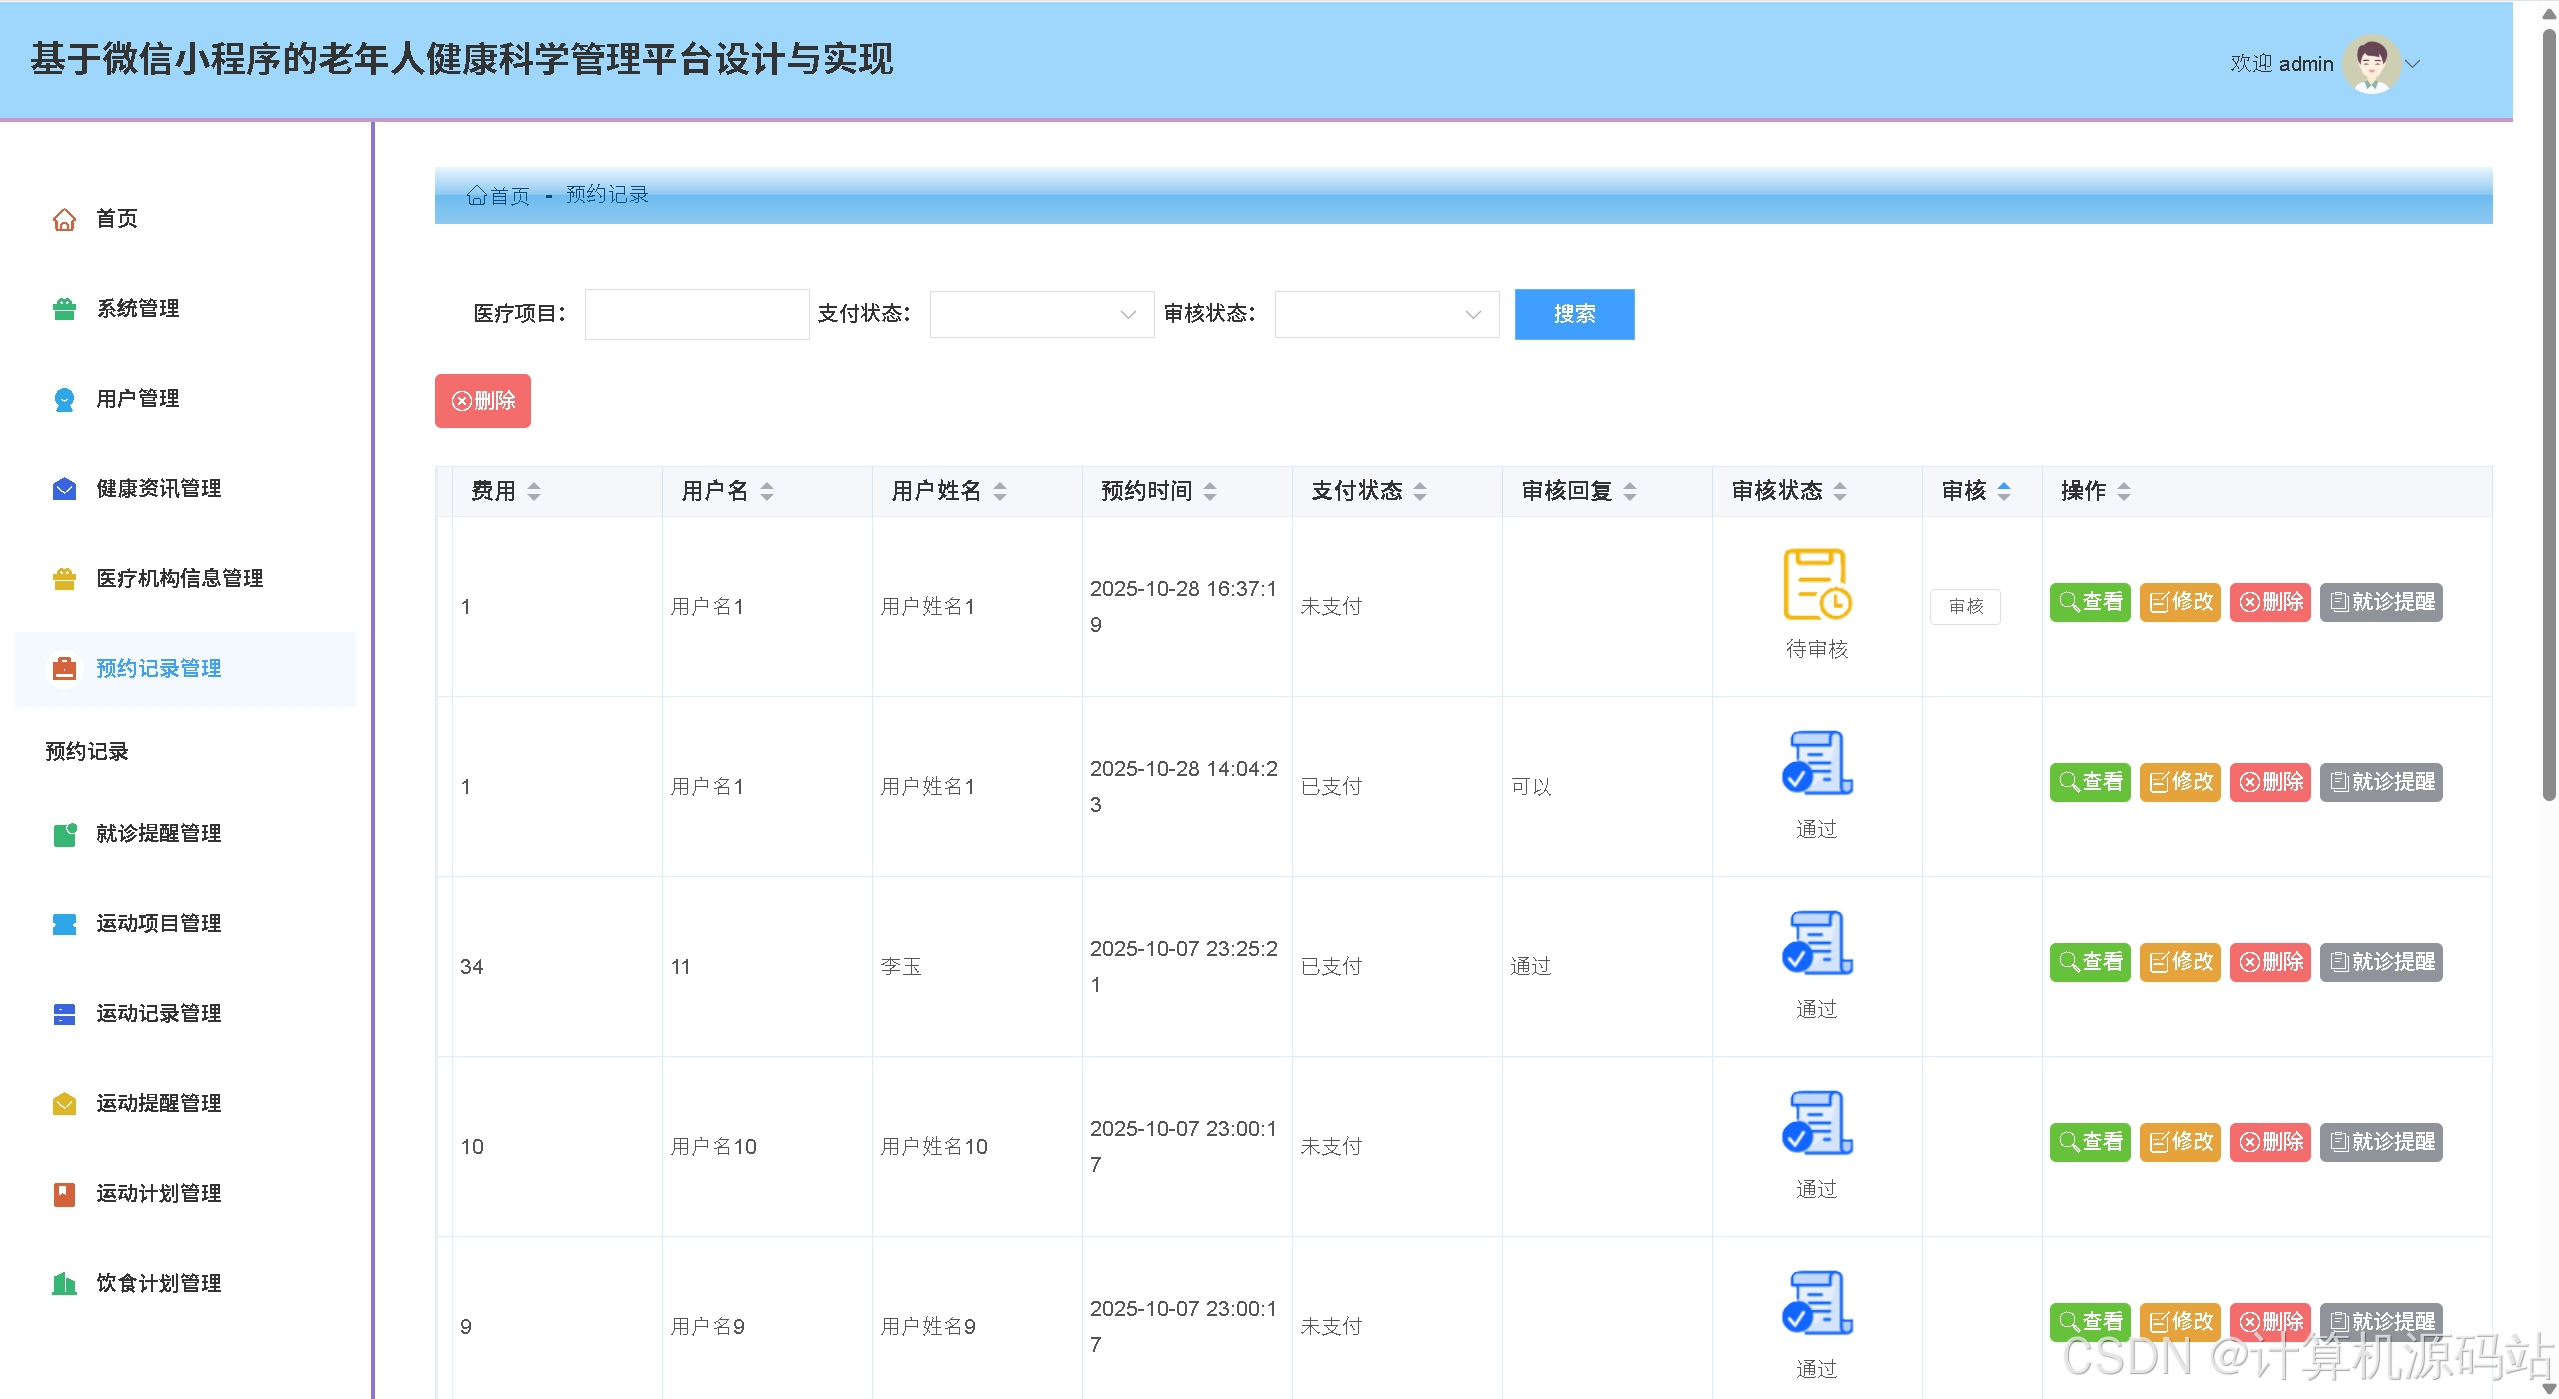
Task: Click 修改 in the 李玉 row
Action: (x=2180, y=962)
